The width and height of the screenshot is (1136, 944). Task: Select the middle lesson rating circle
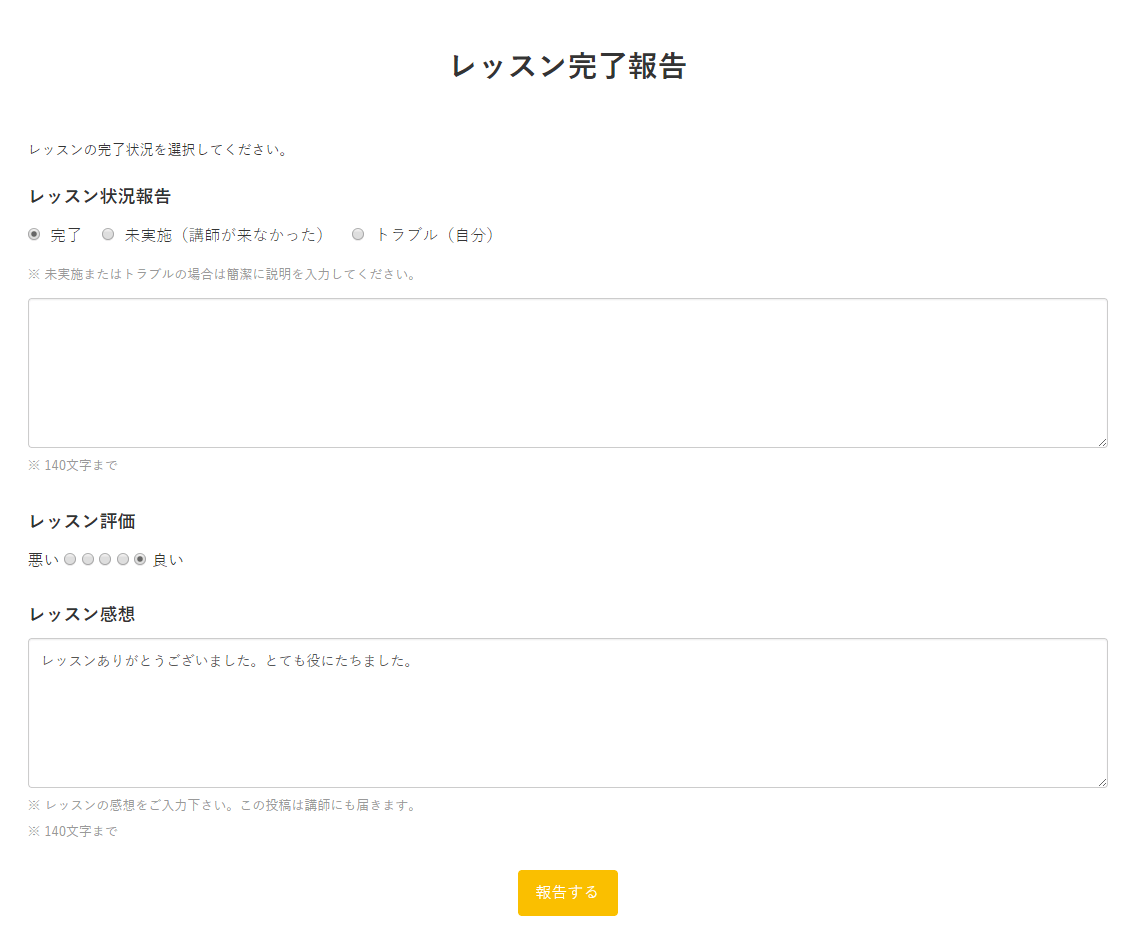click(x=105, y=559)
